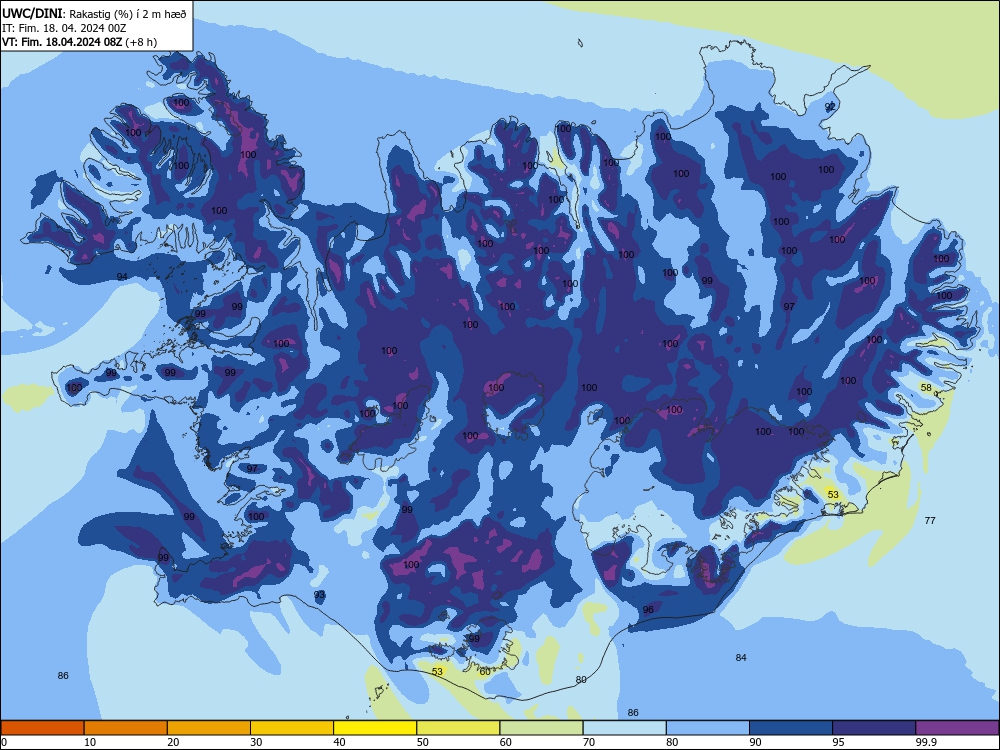Select the purple above-99.9 legend swatch

957,728
